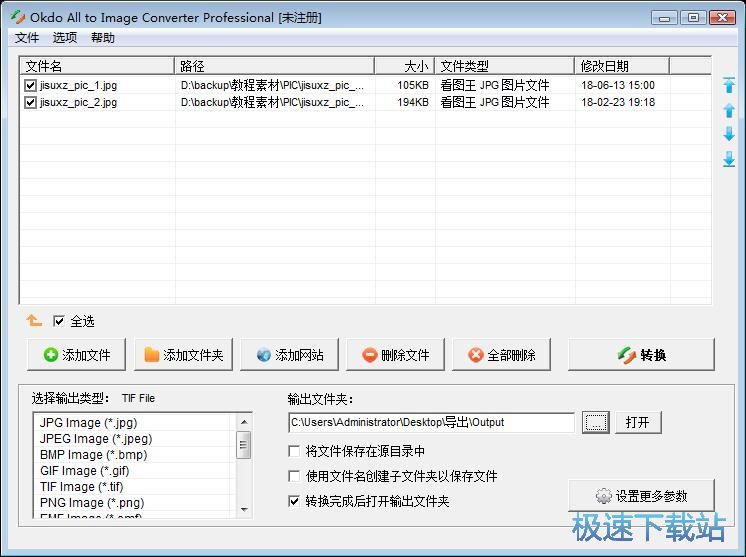Sort list by 文件类型 column header

(505, 66)
